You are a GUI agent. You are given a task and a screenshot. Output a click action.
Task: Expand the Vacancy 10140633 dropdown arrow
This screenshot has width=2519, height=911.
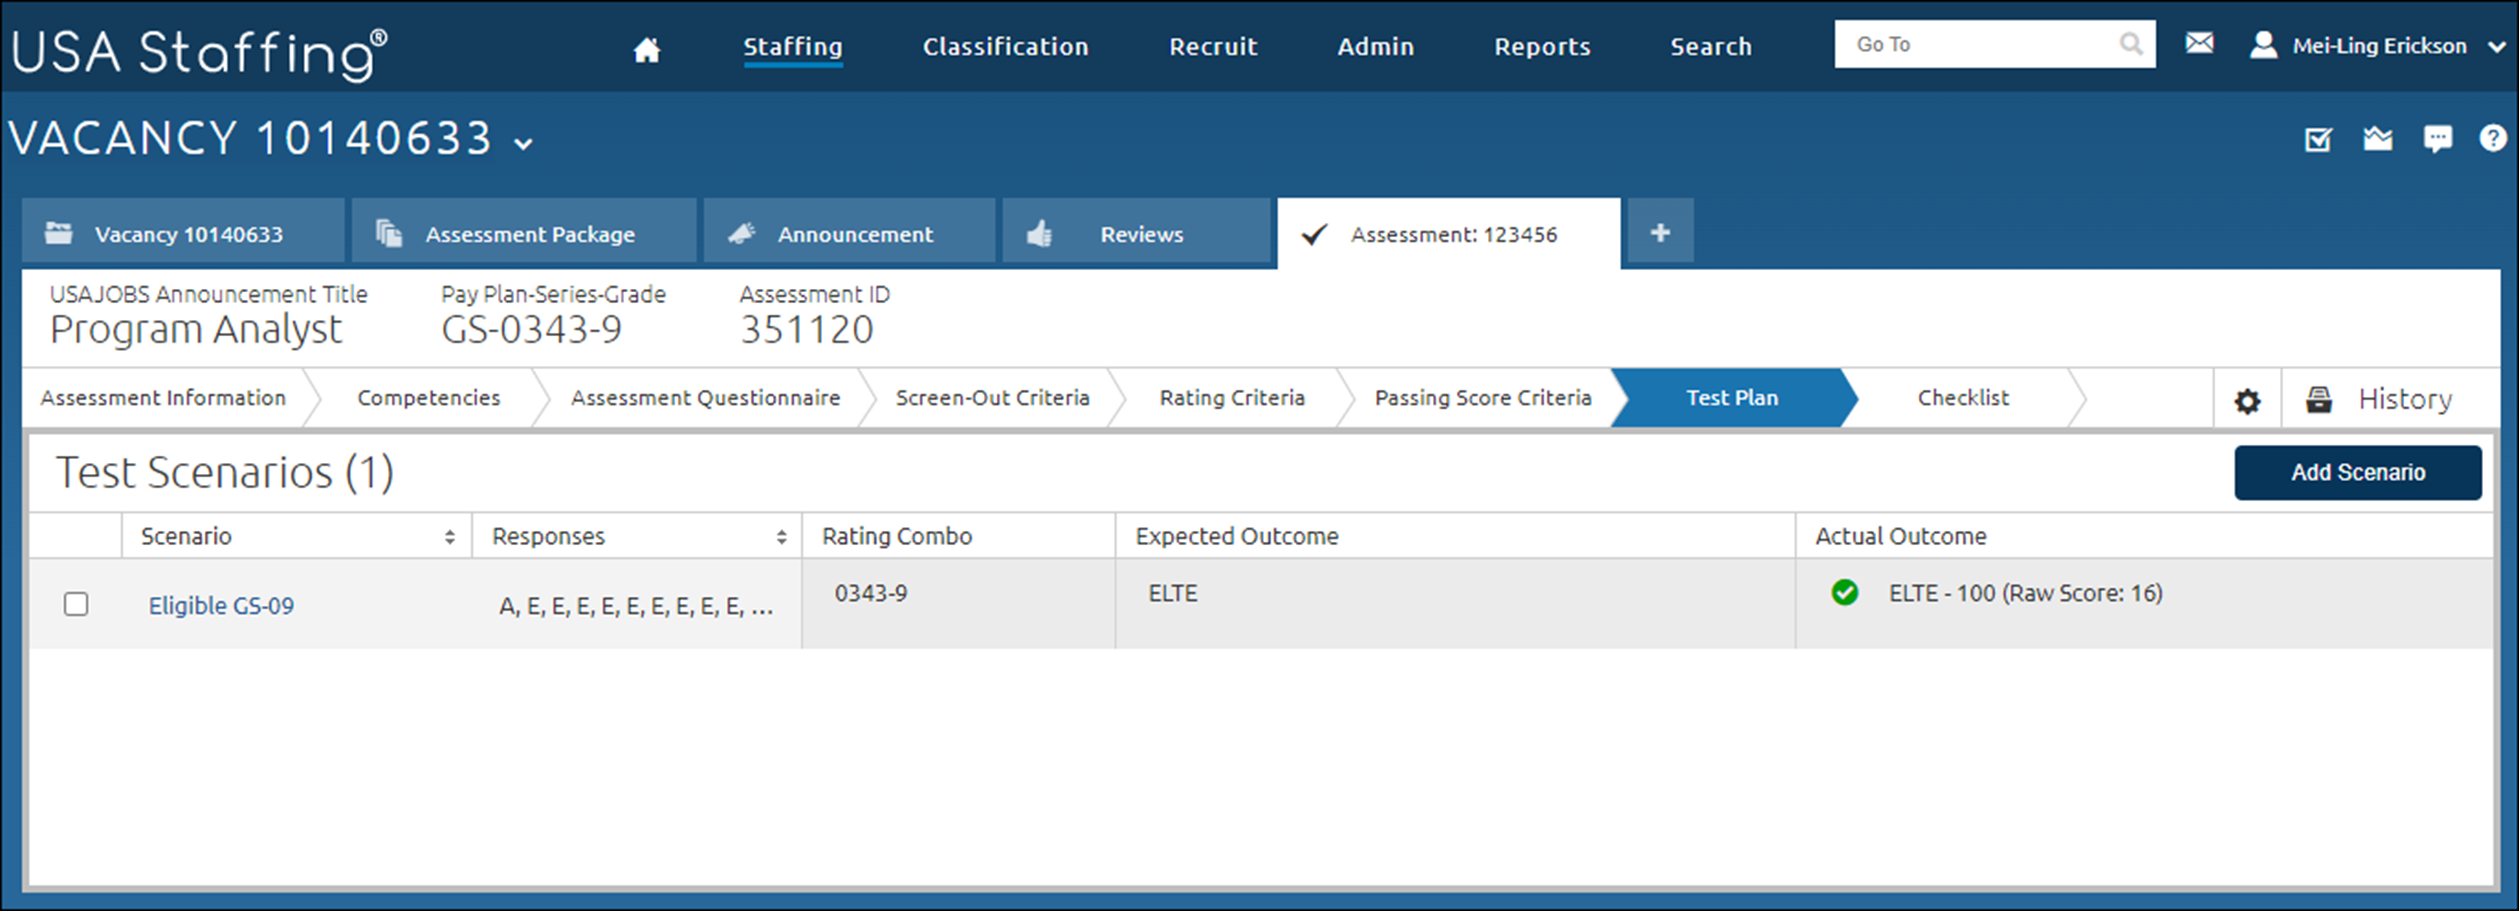[523, 143]
